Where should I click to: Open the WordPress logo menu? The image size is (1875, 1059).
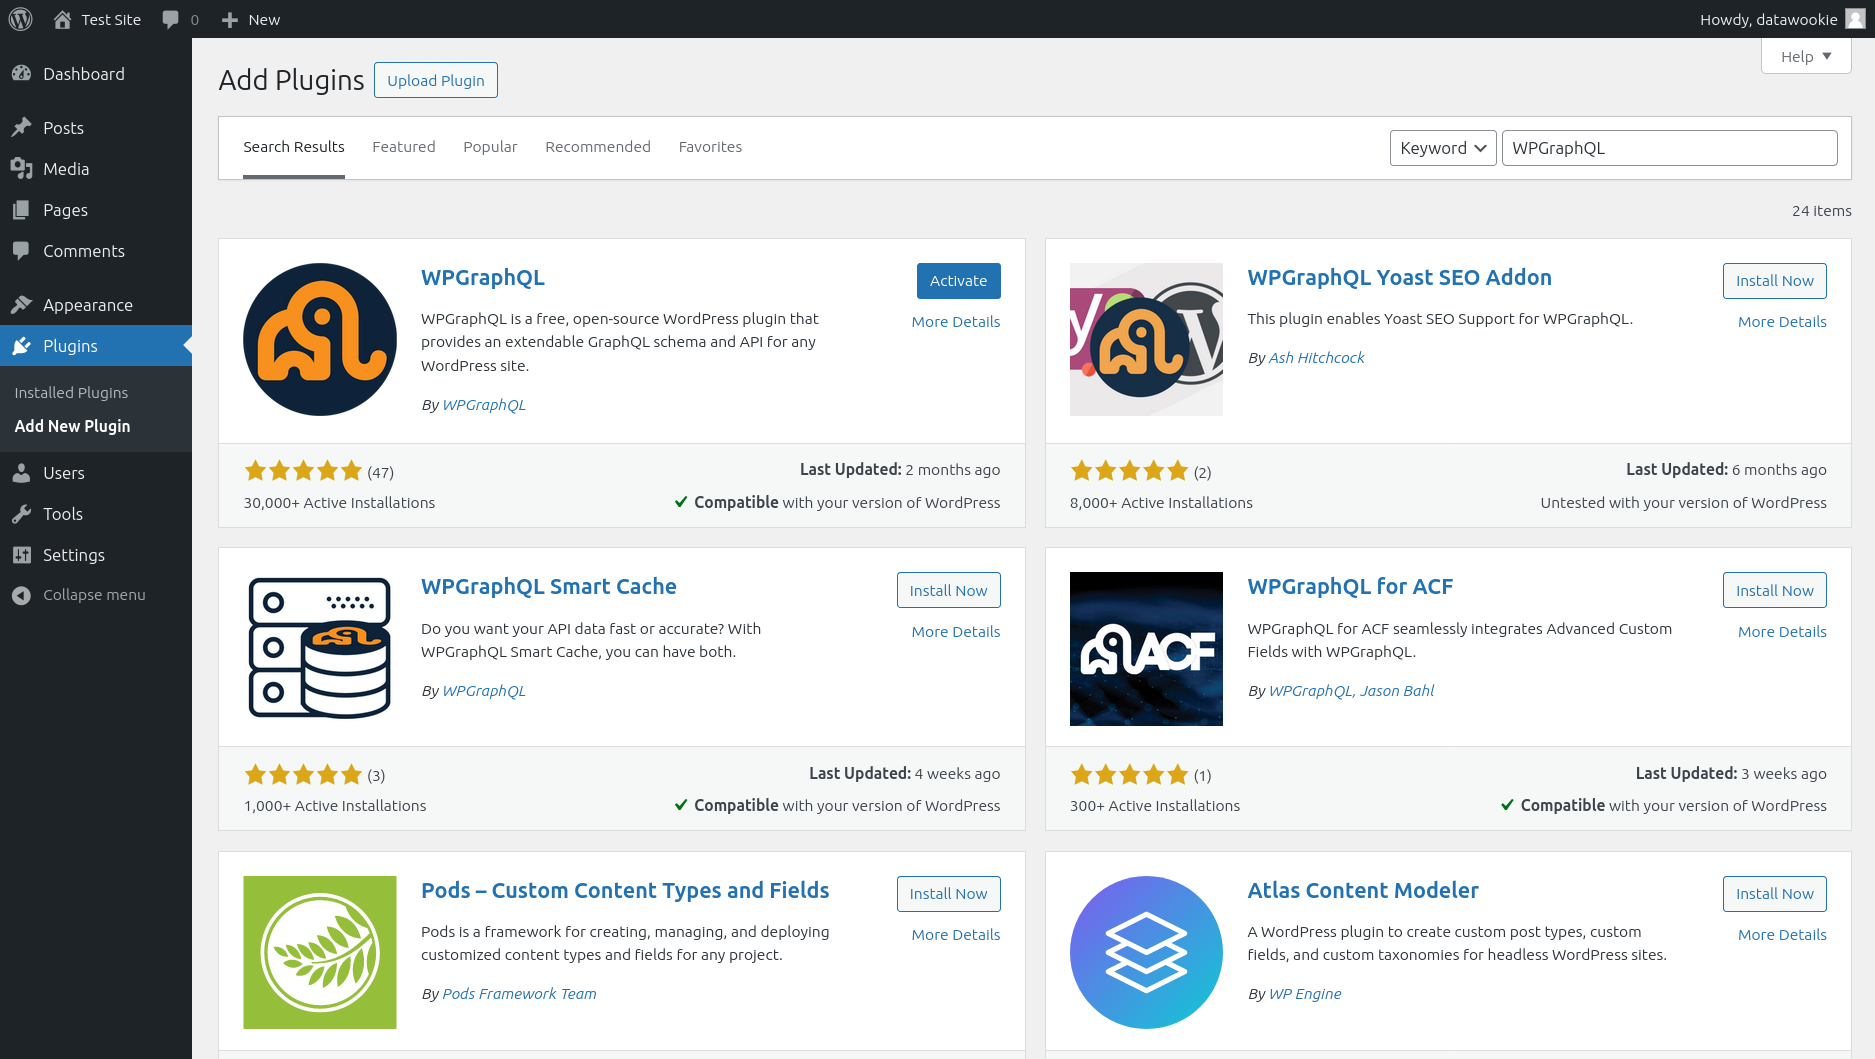20,18
